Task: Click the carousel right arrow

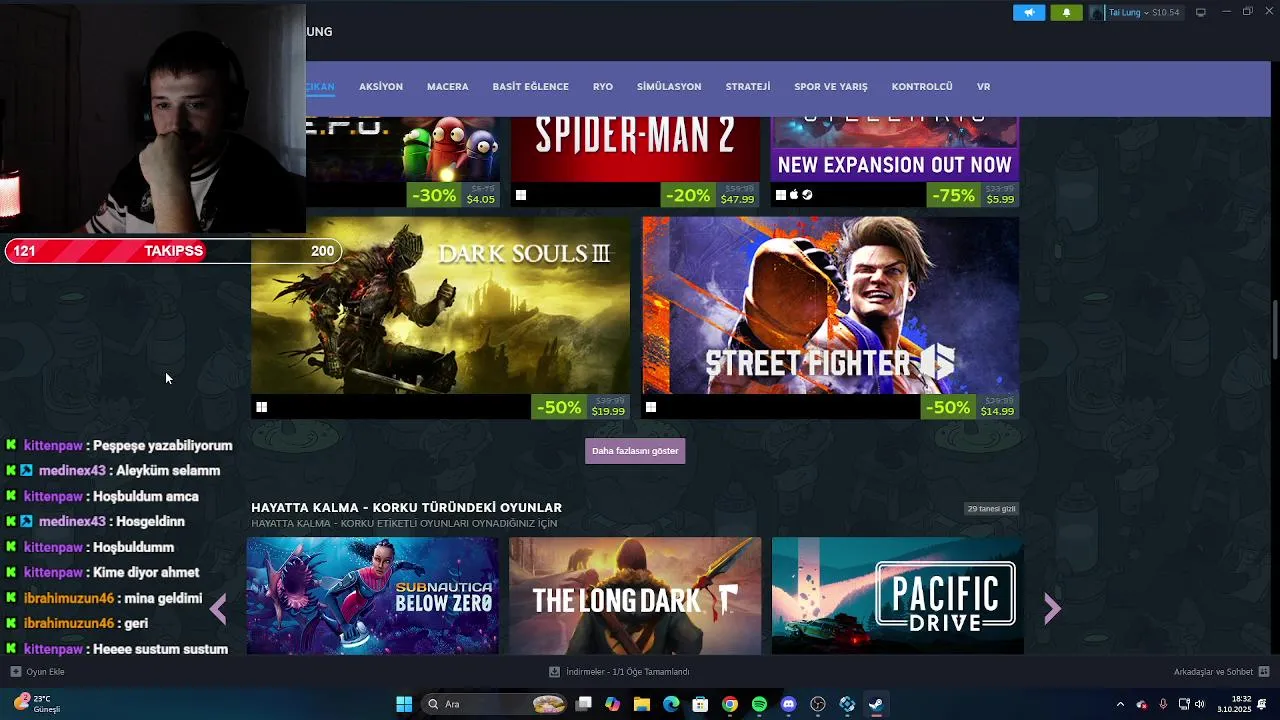Action: coord(1052,608)
